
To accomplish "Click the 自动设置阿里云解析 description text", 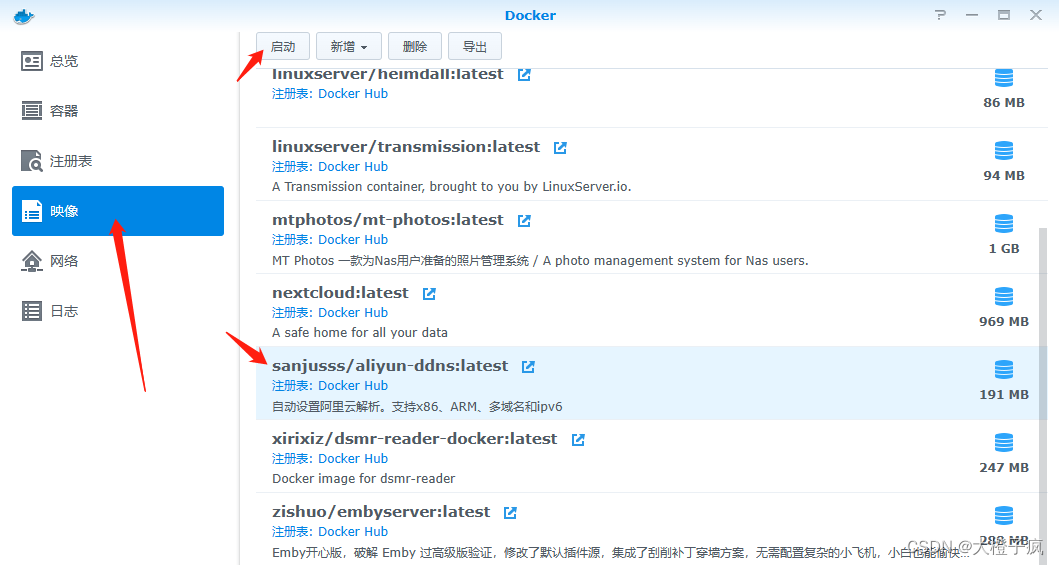I will click(417, 406).
